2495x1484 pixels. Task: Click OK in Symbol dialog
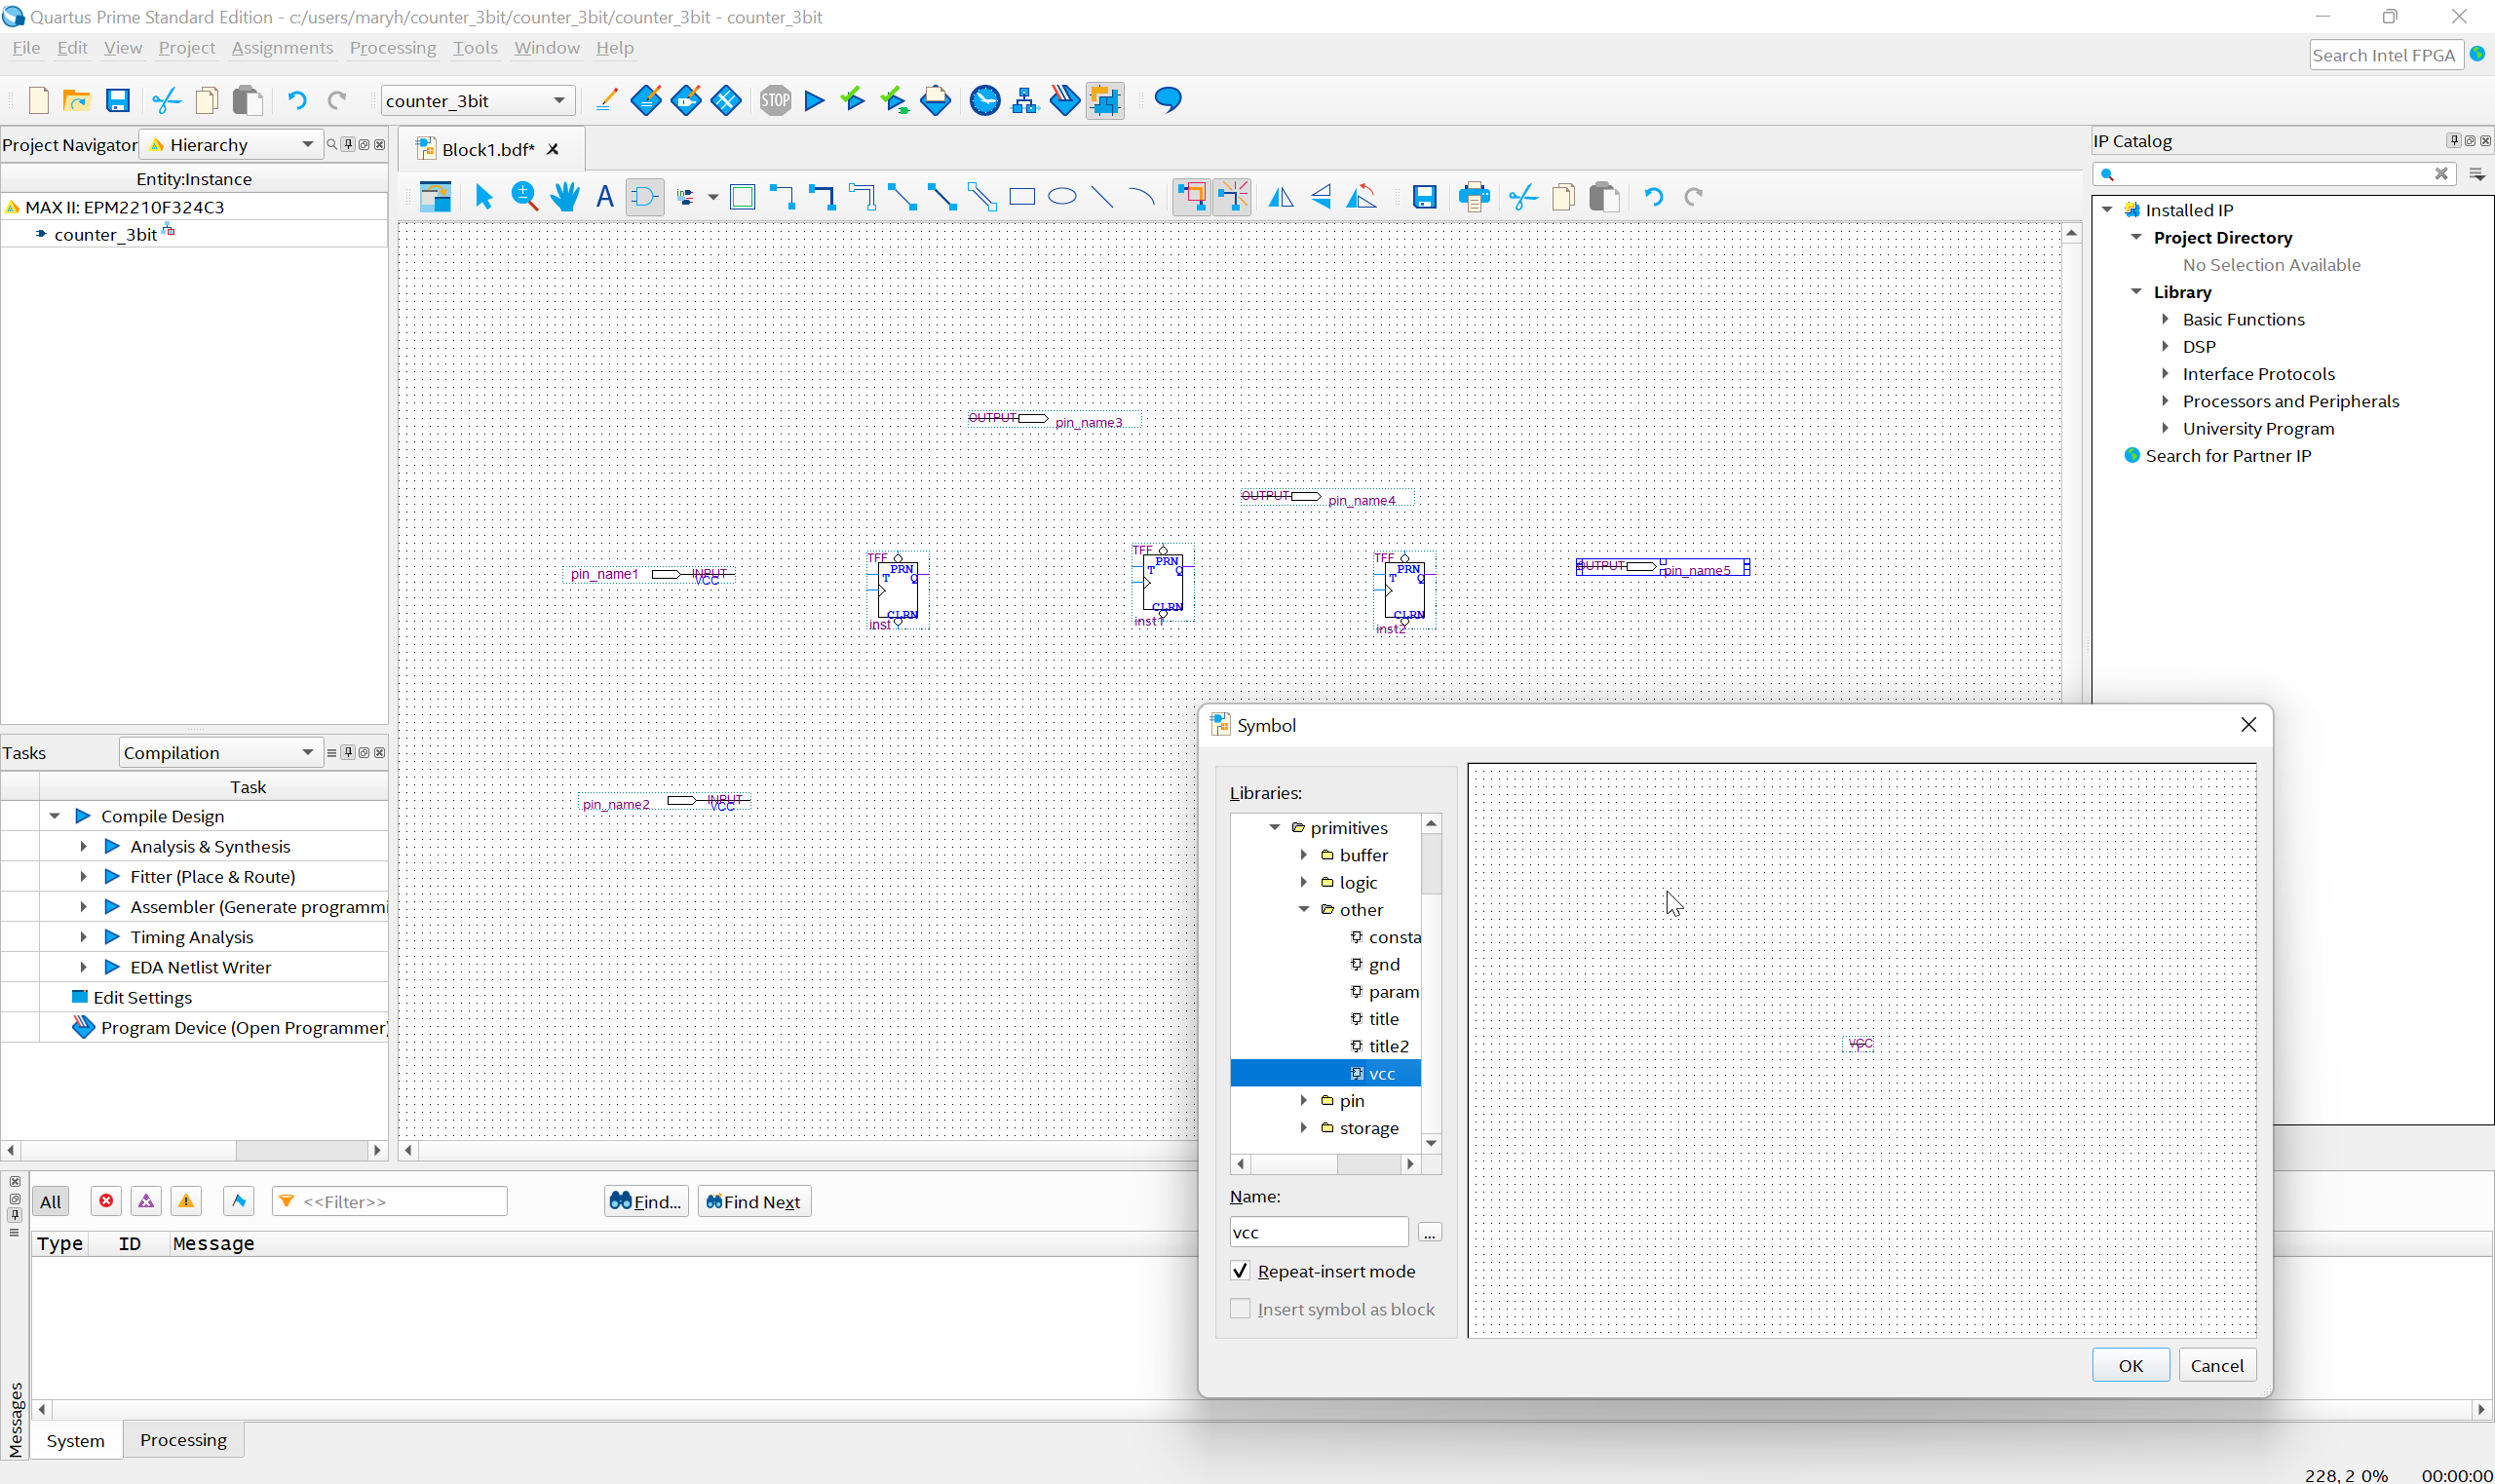pyautogui.click(x=2131, y=1365)
